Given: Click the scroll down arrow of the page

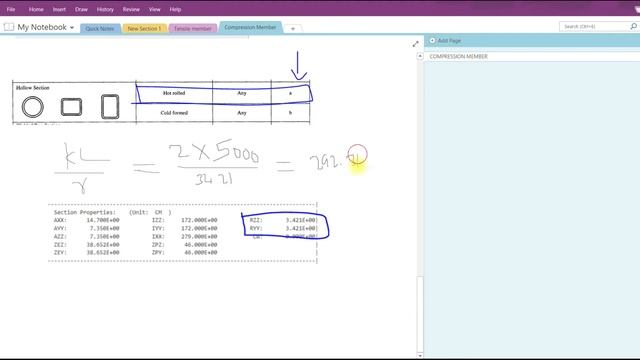Looking at the screenshot, I should [x=420, y=356].
